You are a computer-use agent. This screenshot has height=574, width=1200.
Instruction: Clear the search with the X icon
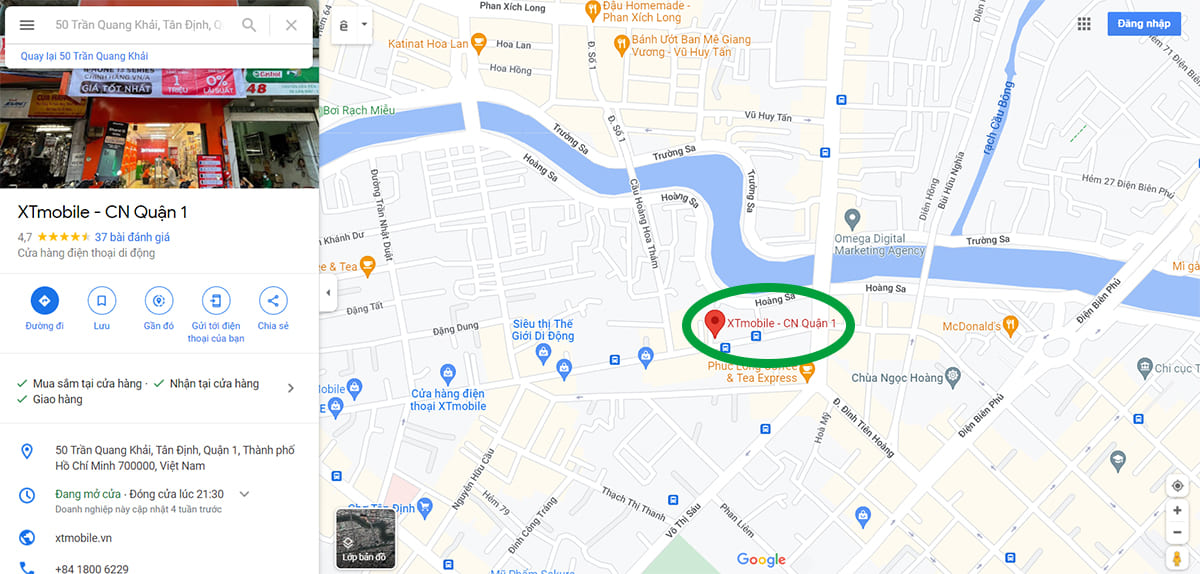(291, 25)
